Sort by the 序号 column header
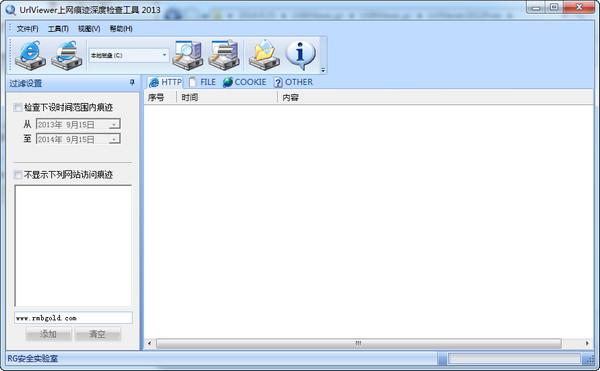The height and width of the screenshot is (371, 600). (x=160, y=98)
